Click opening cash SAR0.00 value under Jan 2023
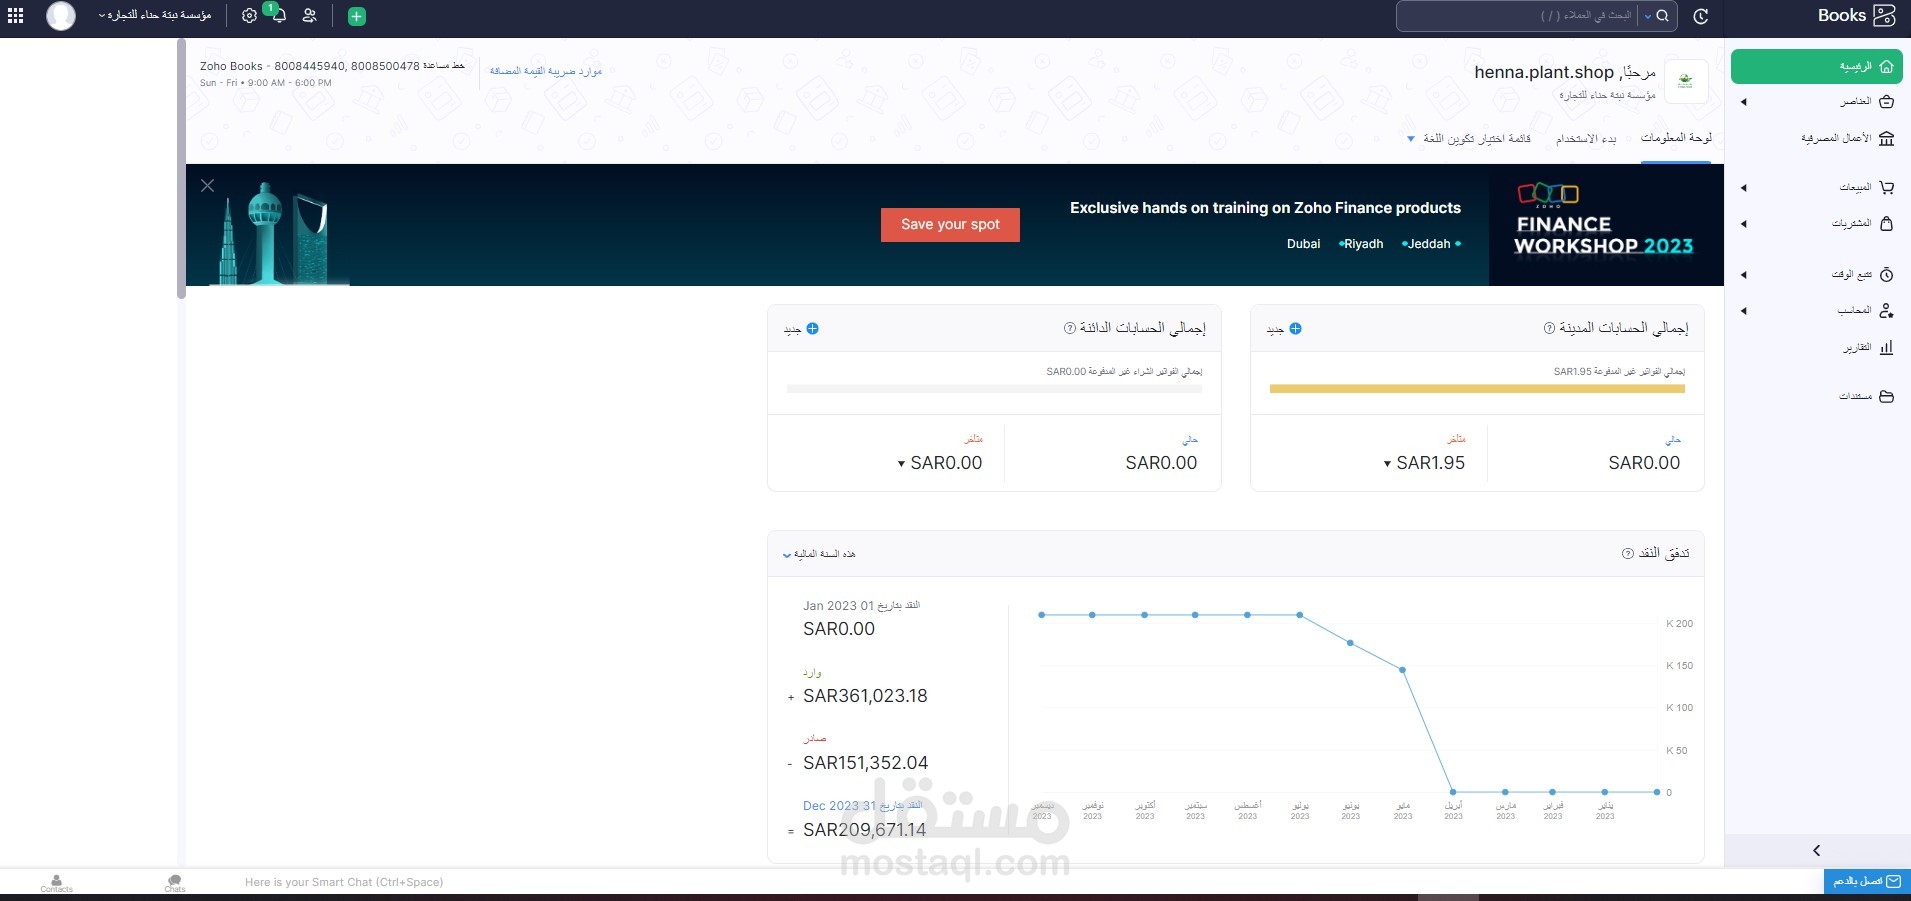The image size is (1911, 901). point(839,629)
